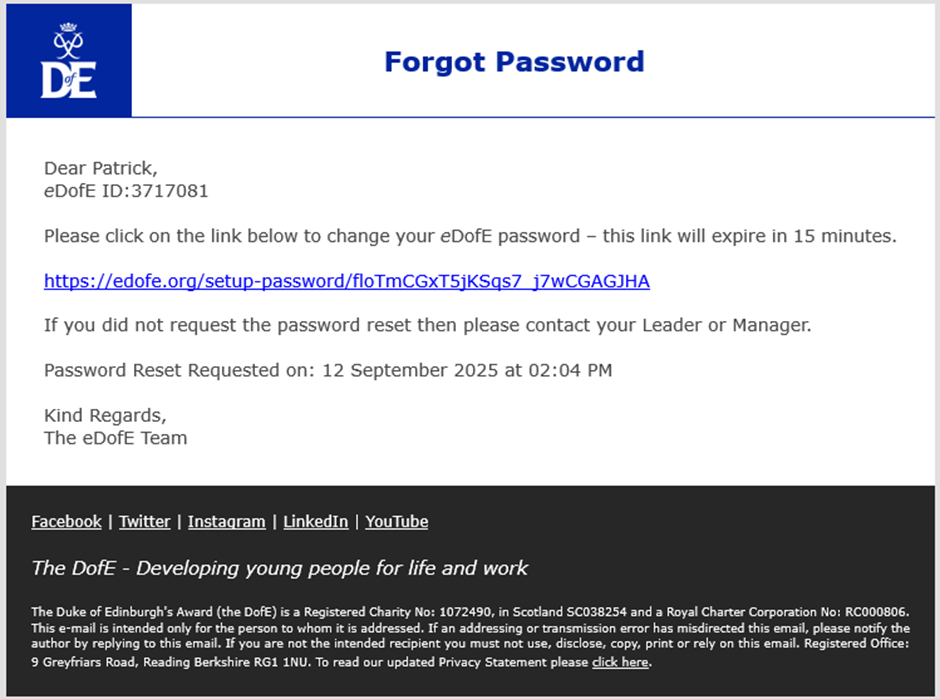
Task: Click the "9 Greyfriars Road" office address
Action: [x=90, y=662]
